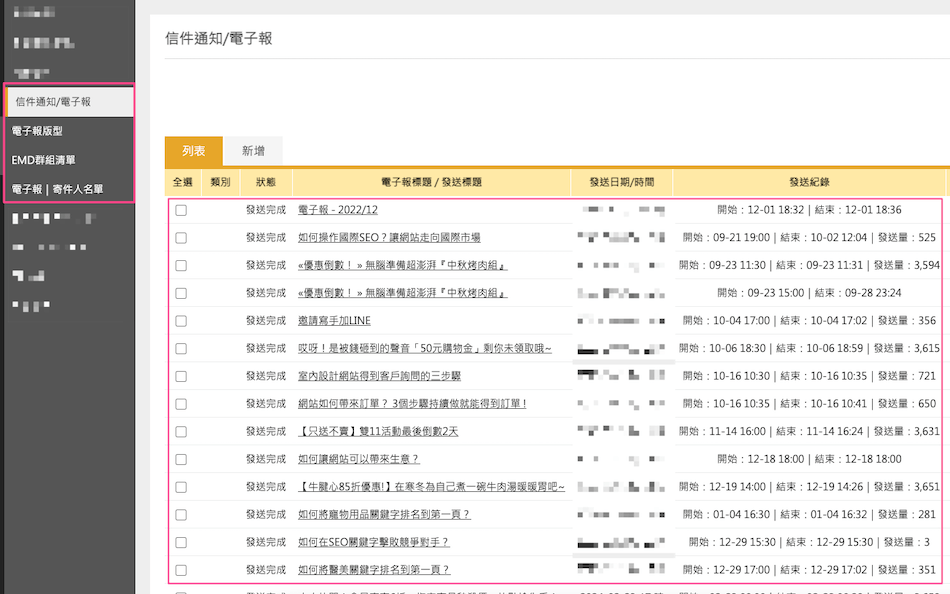
Task: Open the 電子報 - 2022/12 newsletter link
Action: coord(337,211)
